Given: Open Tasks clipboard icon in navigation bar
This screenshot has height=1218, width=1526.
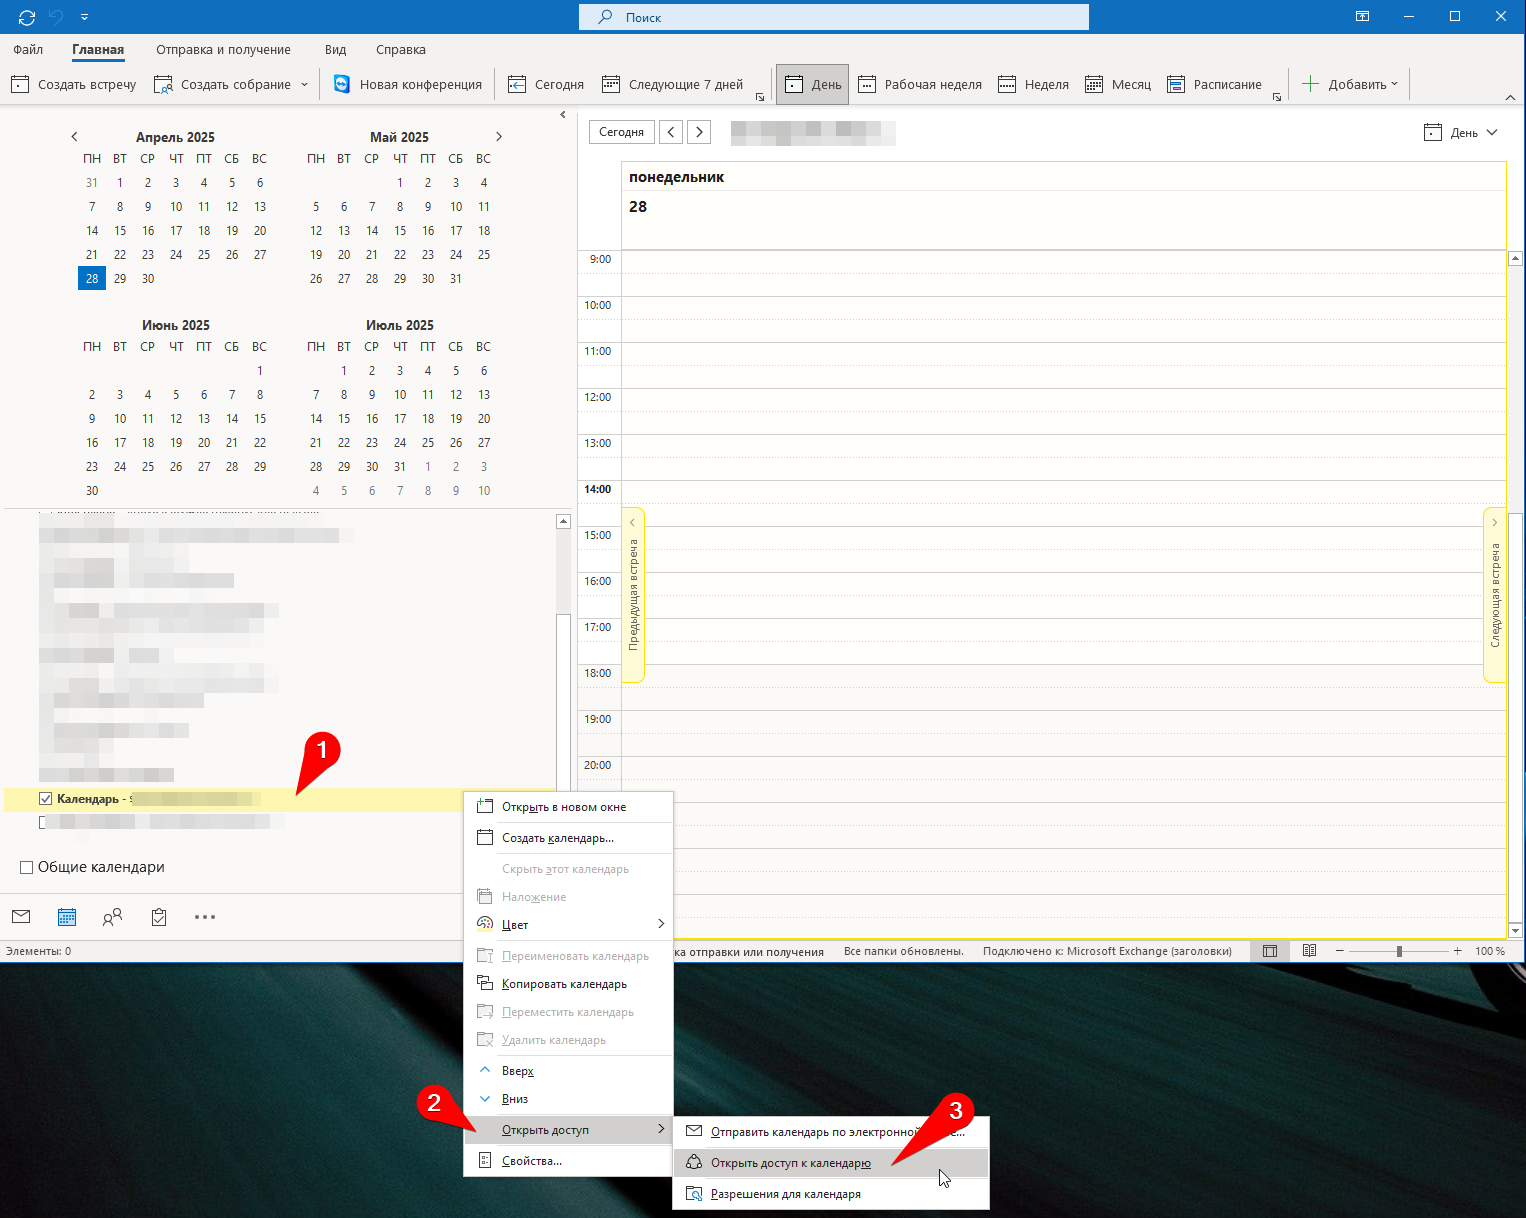Looking at the screenshot, I should 159,916.
